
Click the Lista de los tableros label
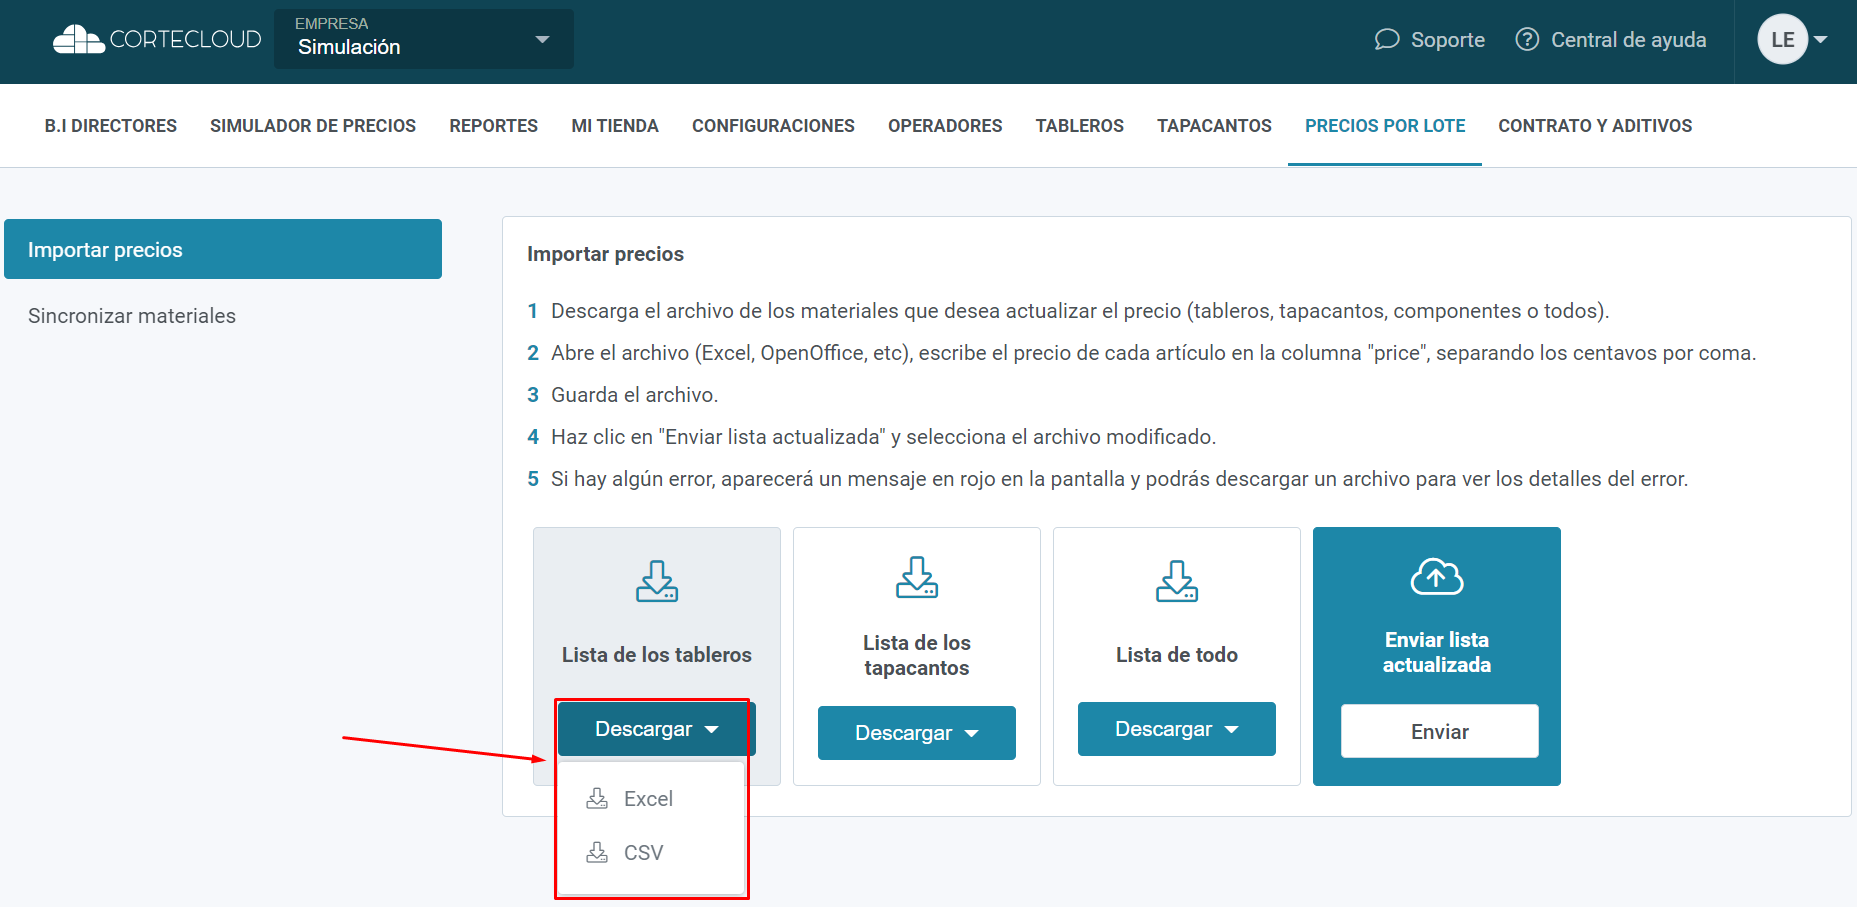point(657,655)
